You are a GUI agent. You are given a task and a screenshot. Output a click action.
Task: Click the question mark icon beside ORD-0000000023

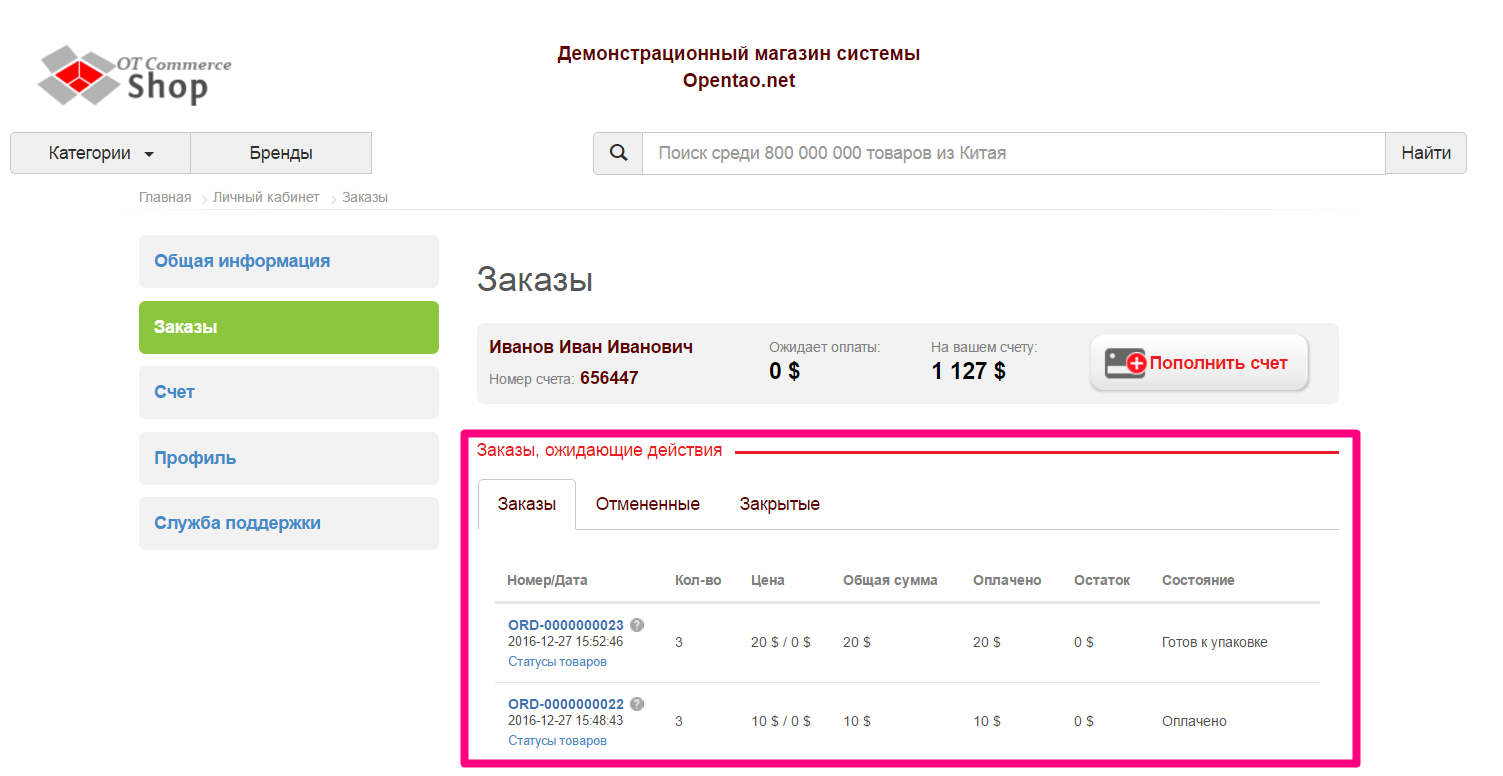coord(637,623)
